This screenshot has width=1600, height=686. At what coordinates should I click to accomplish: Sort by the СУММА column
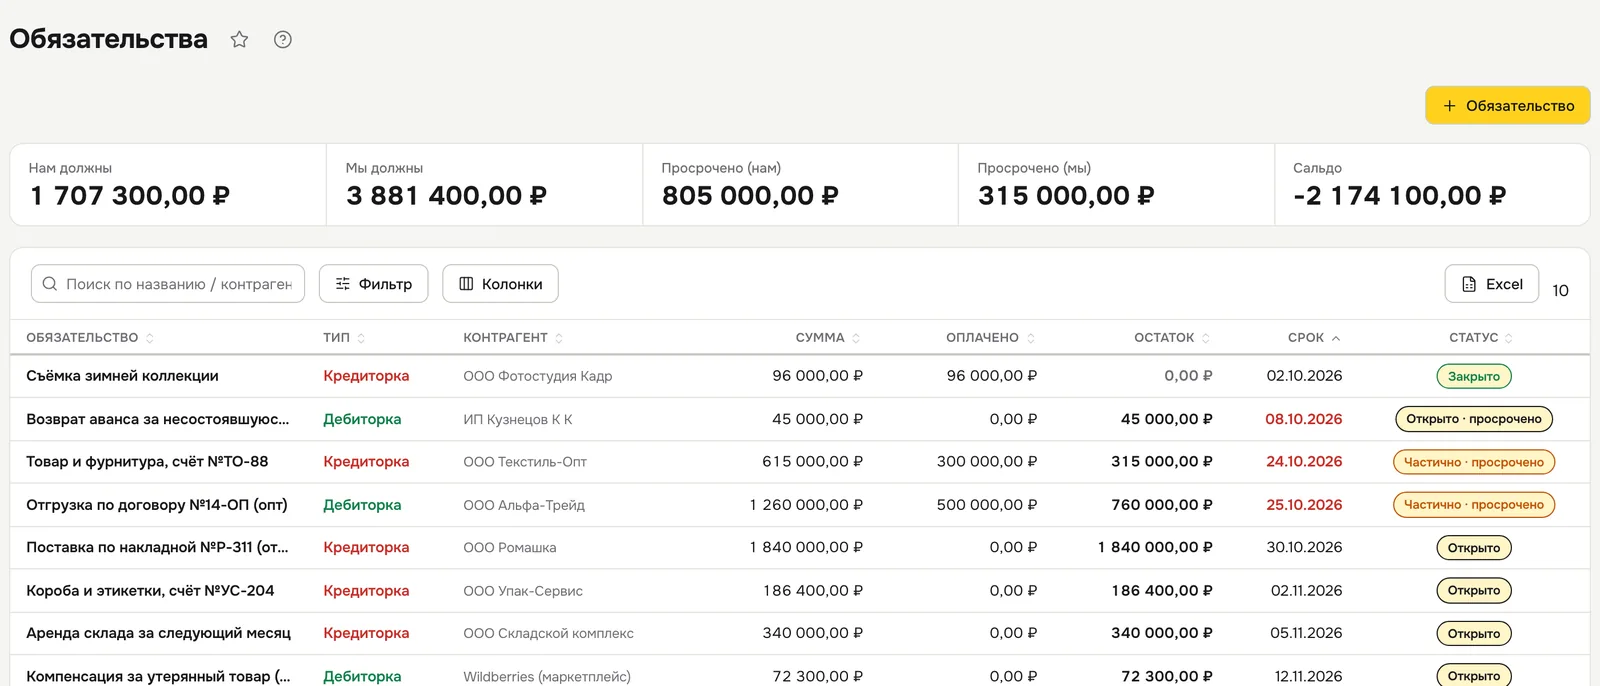(x=828, y=338)
